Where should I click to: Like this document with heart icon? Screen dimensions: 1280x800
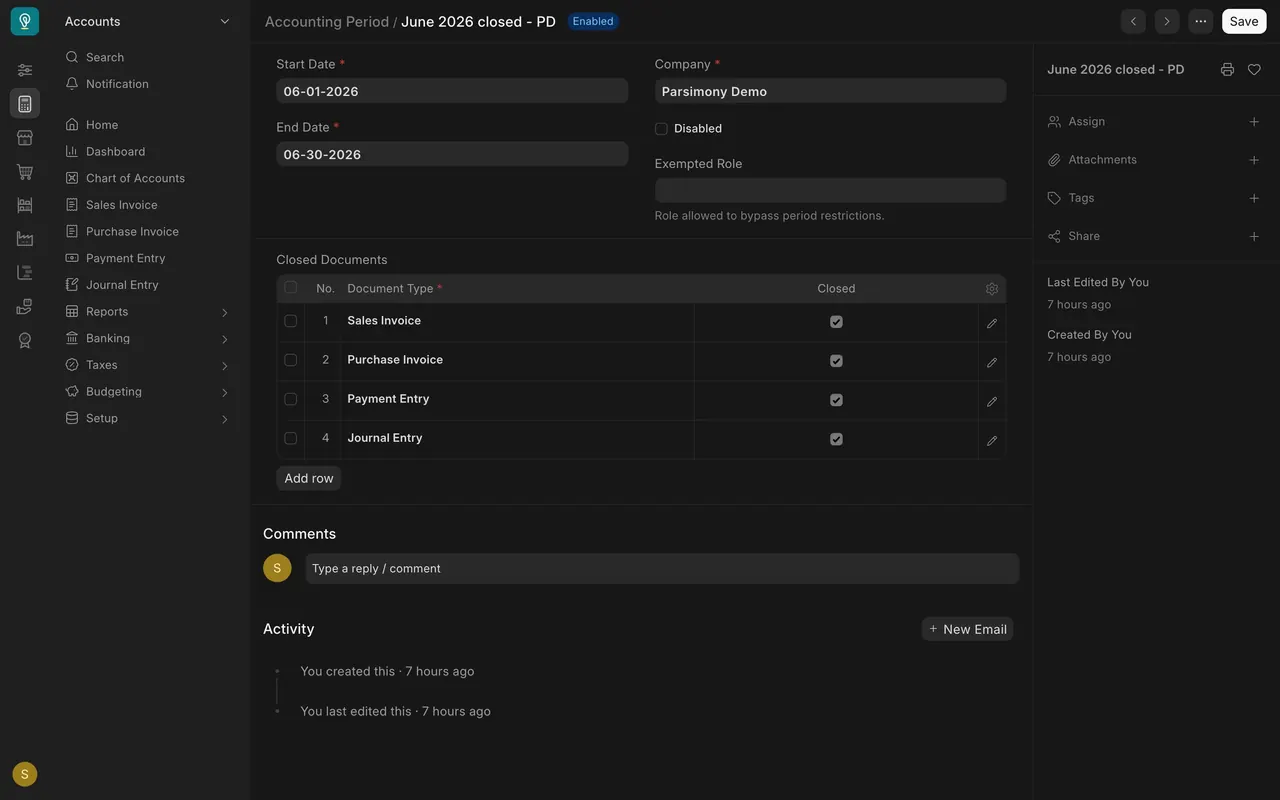click(x=1254, y=70)
